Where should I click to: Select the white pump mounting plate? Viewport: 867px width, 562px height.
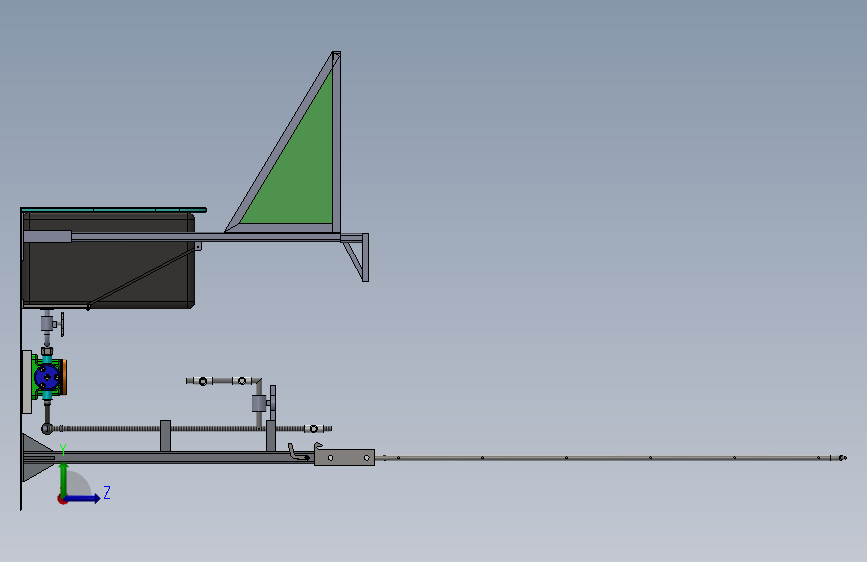point(27,382)
